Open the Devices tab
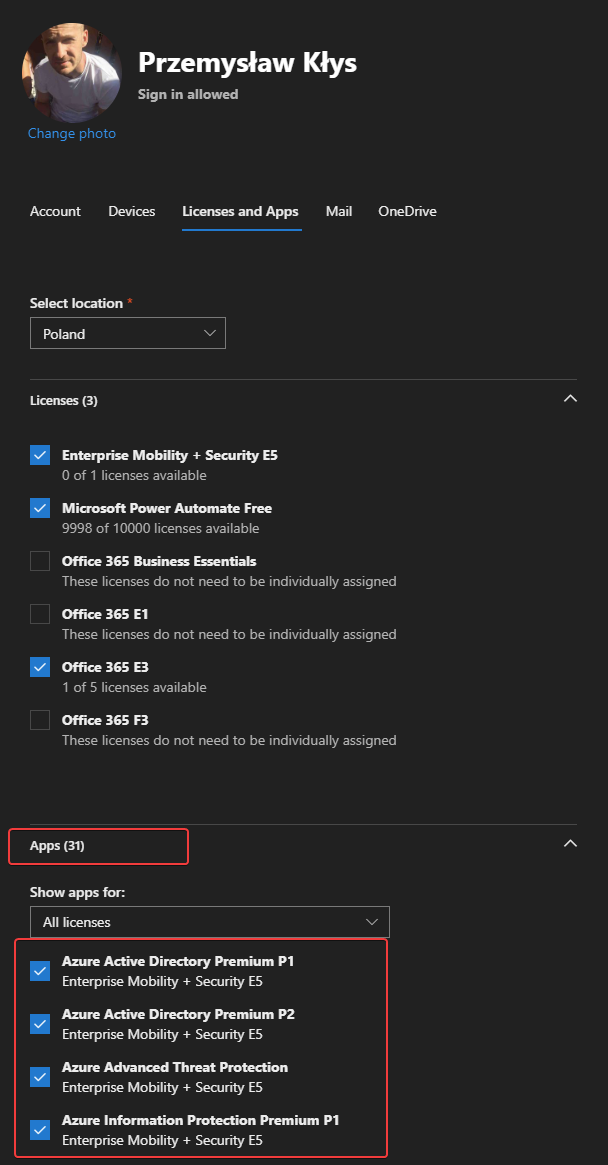This screenshot has height=1165, width=608. click(x=131, y=211)
